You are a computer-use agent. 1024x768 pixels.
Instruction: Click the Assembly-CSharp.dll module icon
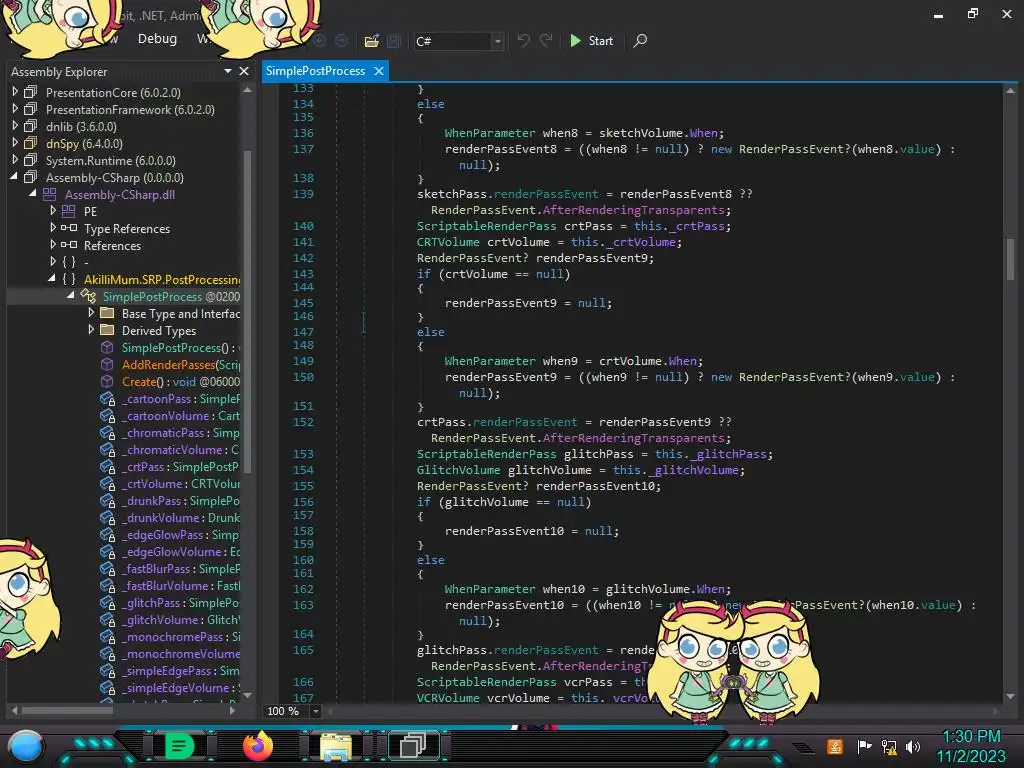pos(50,194)
